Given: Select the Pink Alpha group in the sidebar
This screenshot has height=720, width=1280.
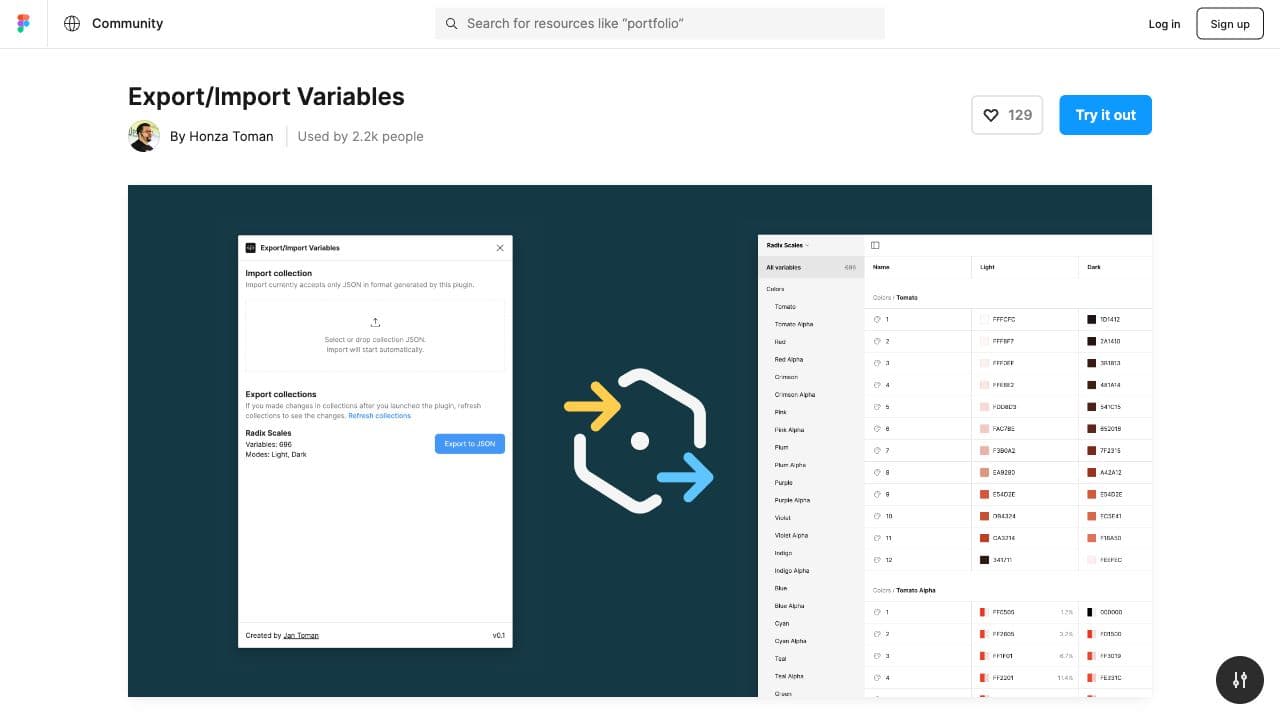Looking at the screenshot, I should pos(789,430).
